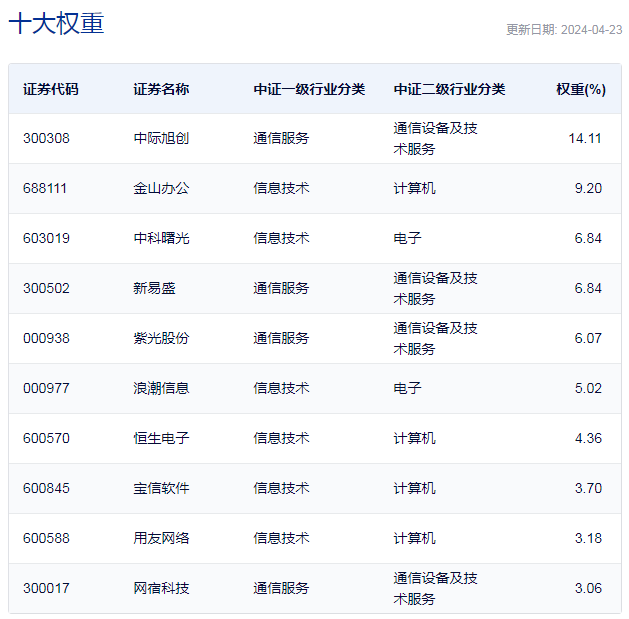Click the 十大权重 heading
The image size is (629, 619).
pos(57,23)
